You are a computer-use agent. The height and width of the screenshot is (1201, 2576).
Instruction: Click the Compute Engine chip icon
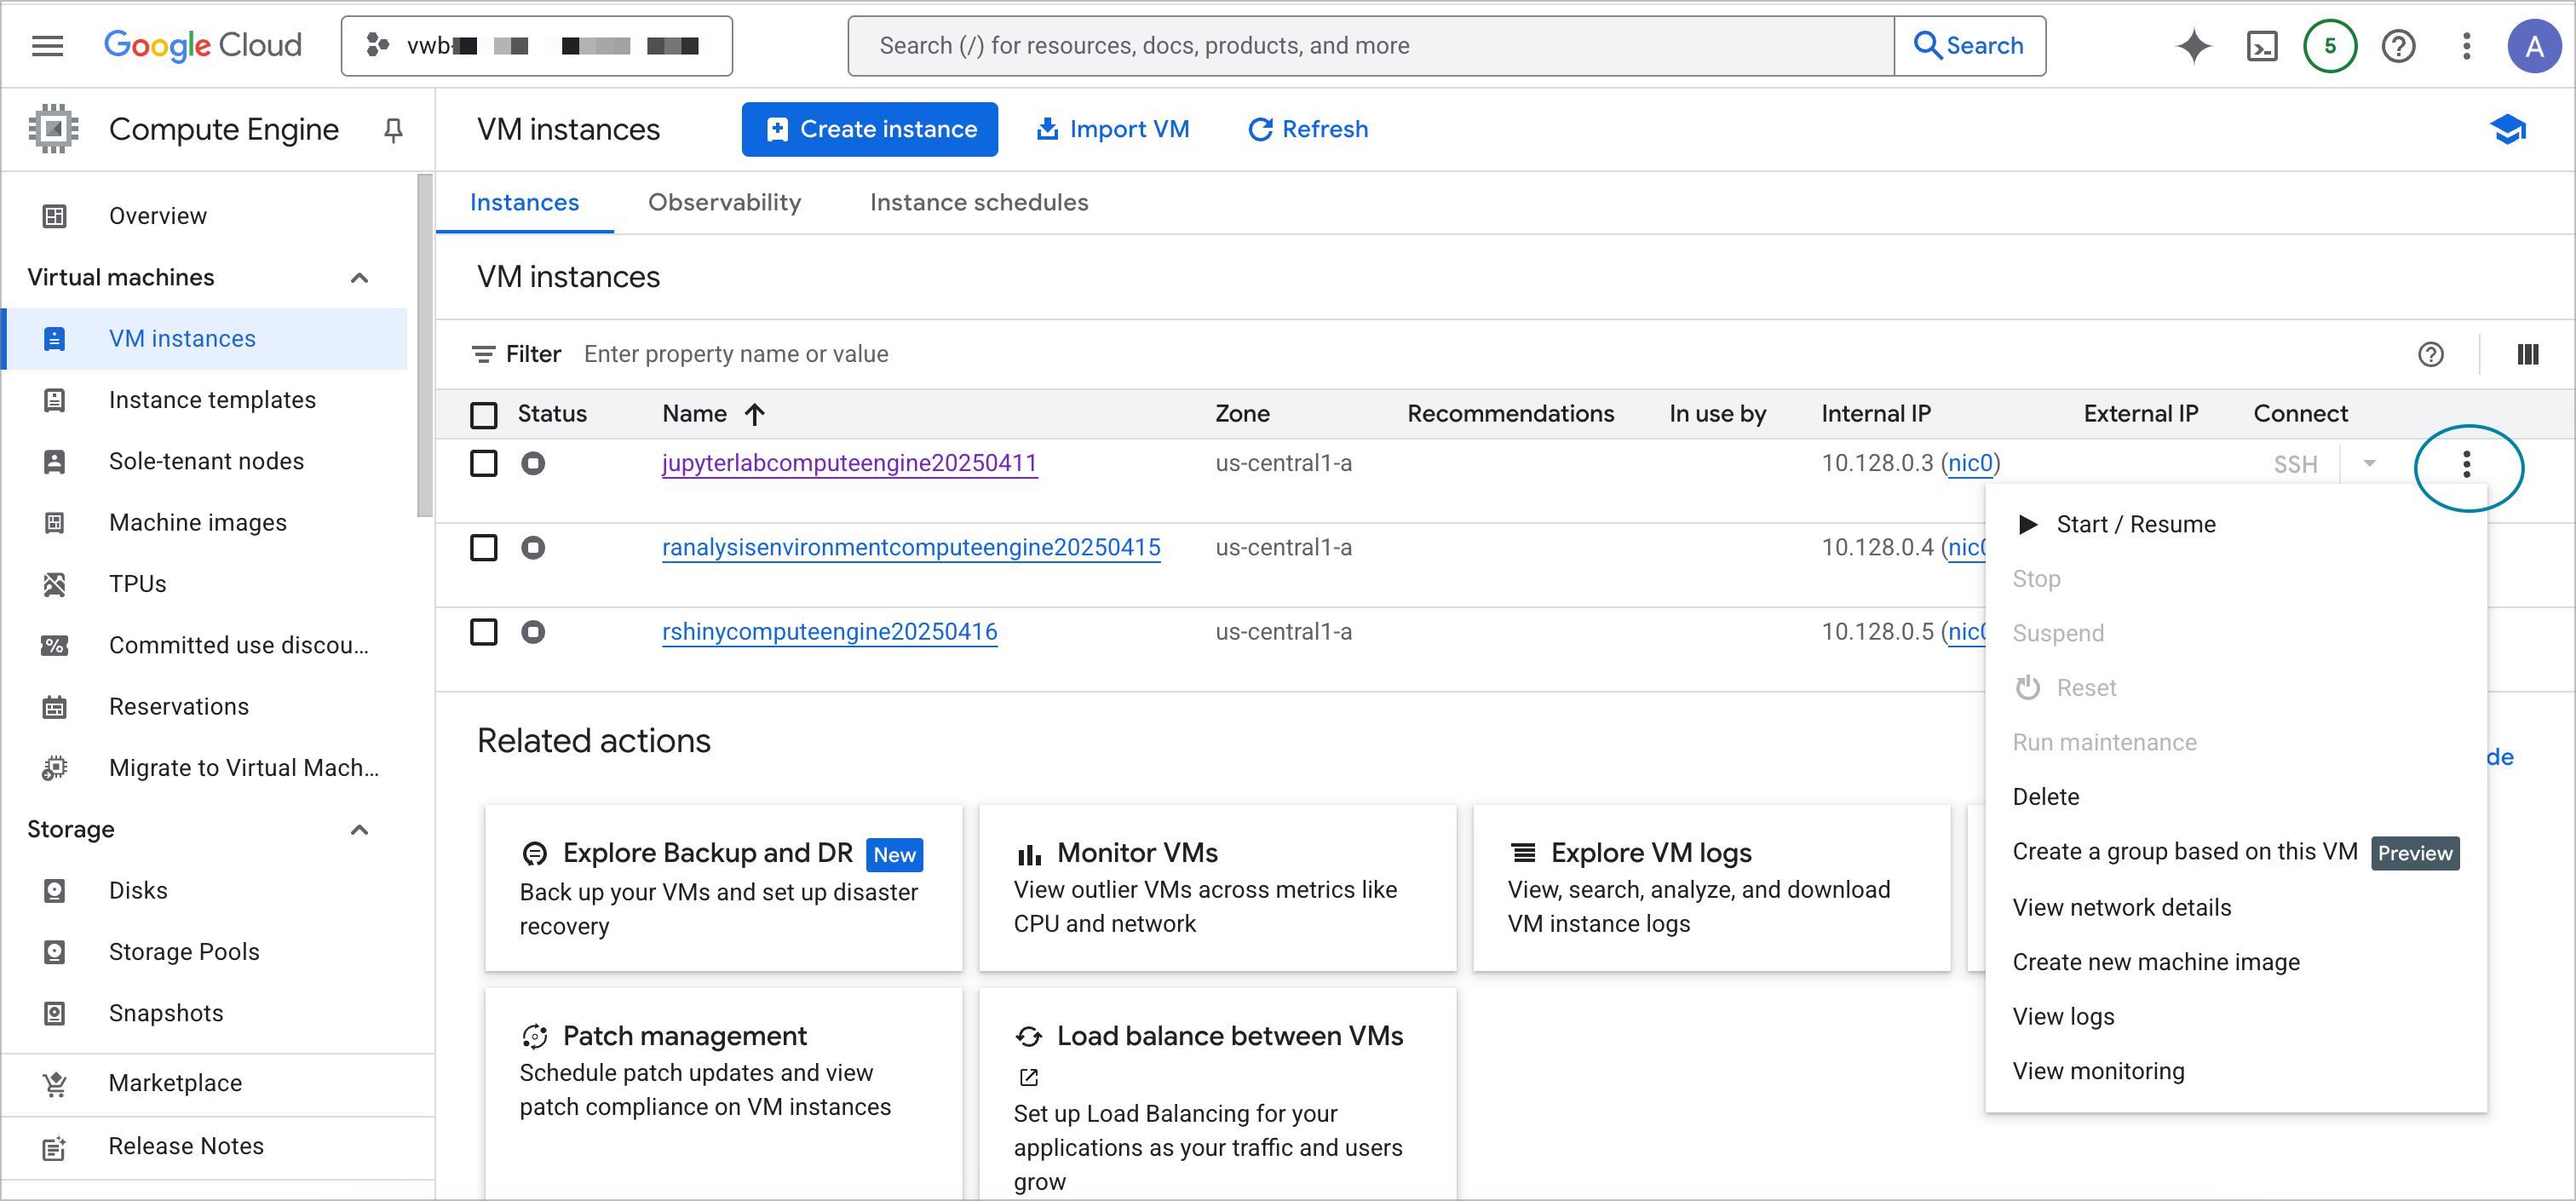[53, 129]
